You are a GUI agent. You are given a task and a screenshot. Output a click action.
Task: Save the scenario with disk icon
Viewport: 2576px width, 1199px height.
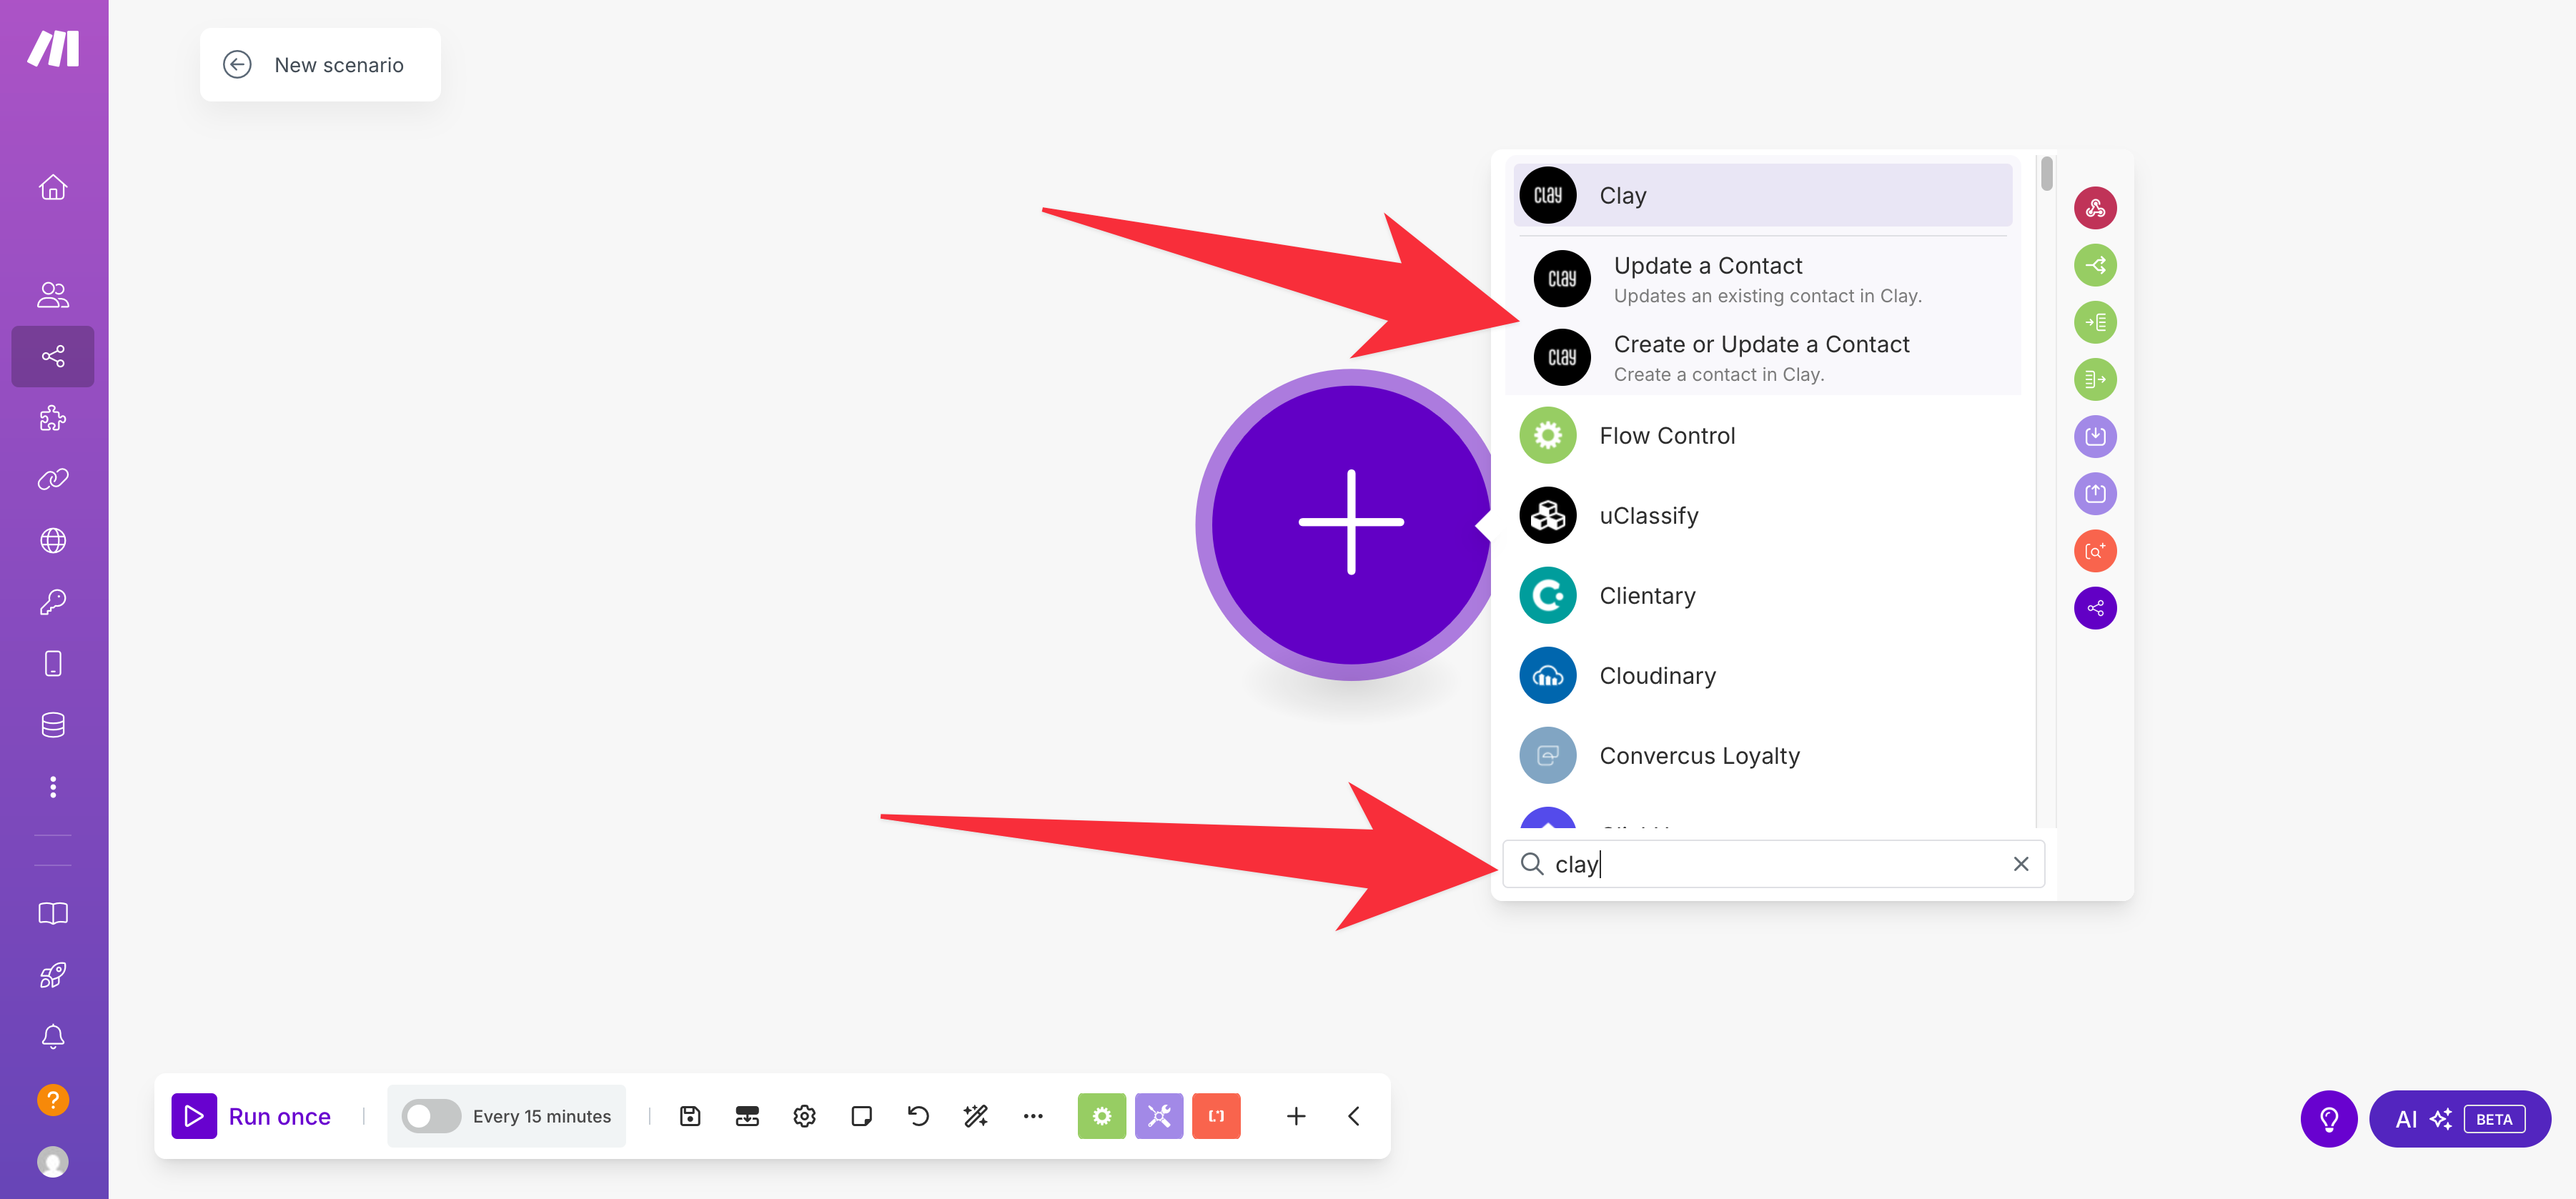click(x=690, y=1116)
